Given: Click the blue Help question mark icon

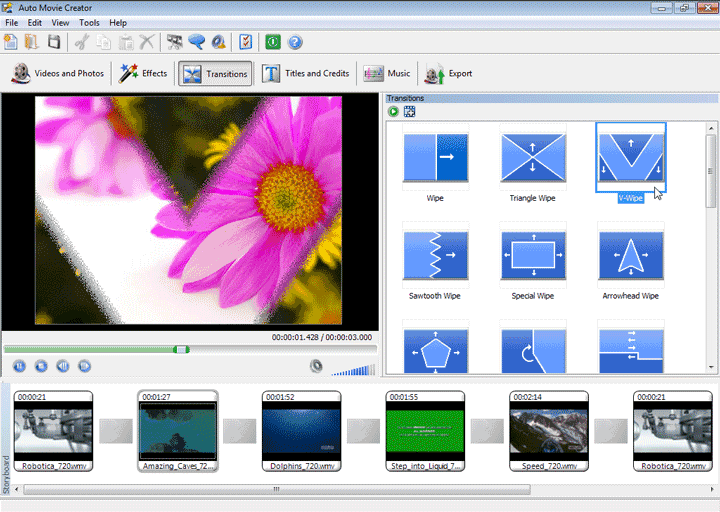Looking at the screenshot, I should pyautogui.click(x=295, y=42).
